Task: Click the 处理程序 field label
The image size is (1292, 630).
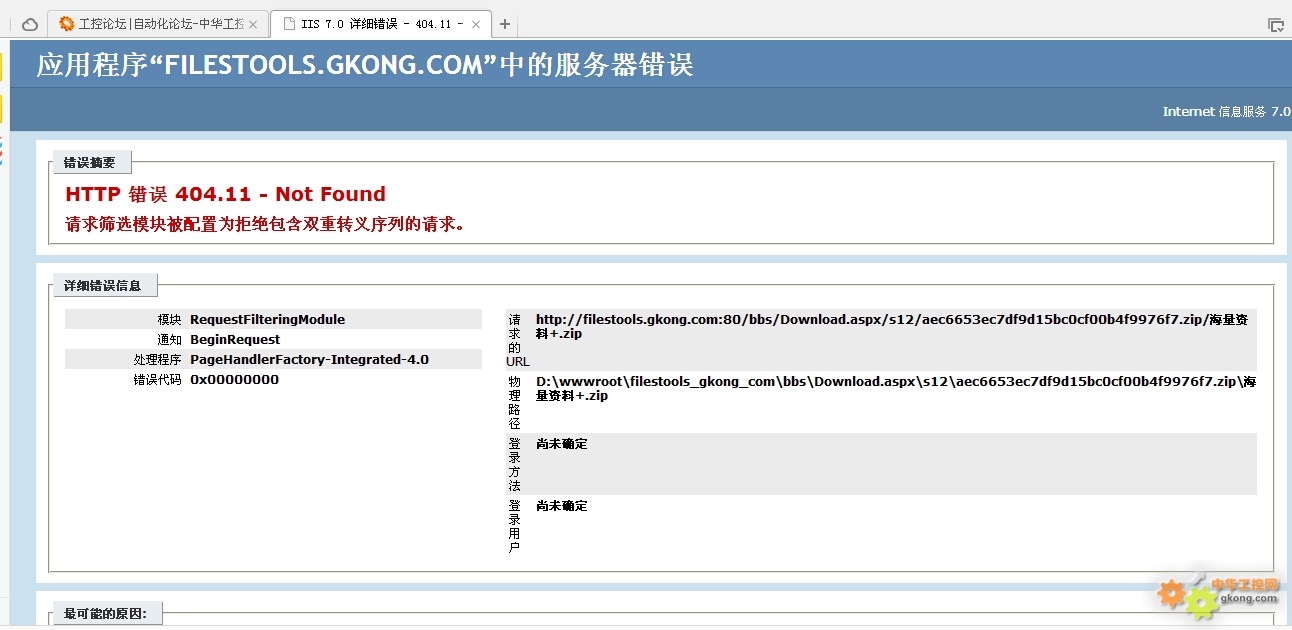Action: (x=157, y=360)
